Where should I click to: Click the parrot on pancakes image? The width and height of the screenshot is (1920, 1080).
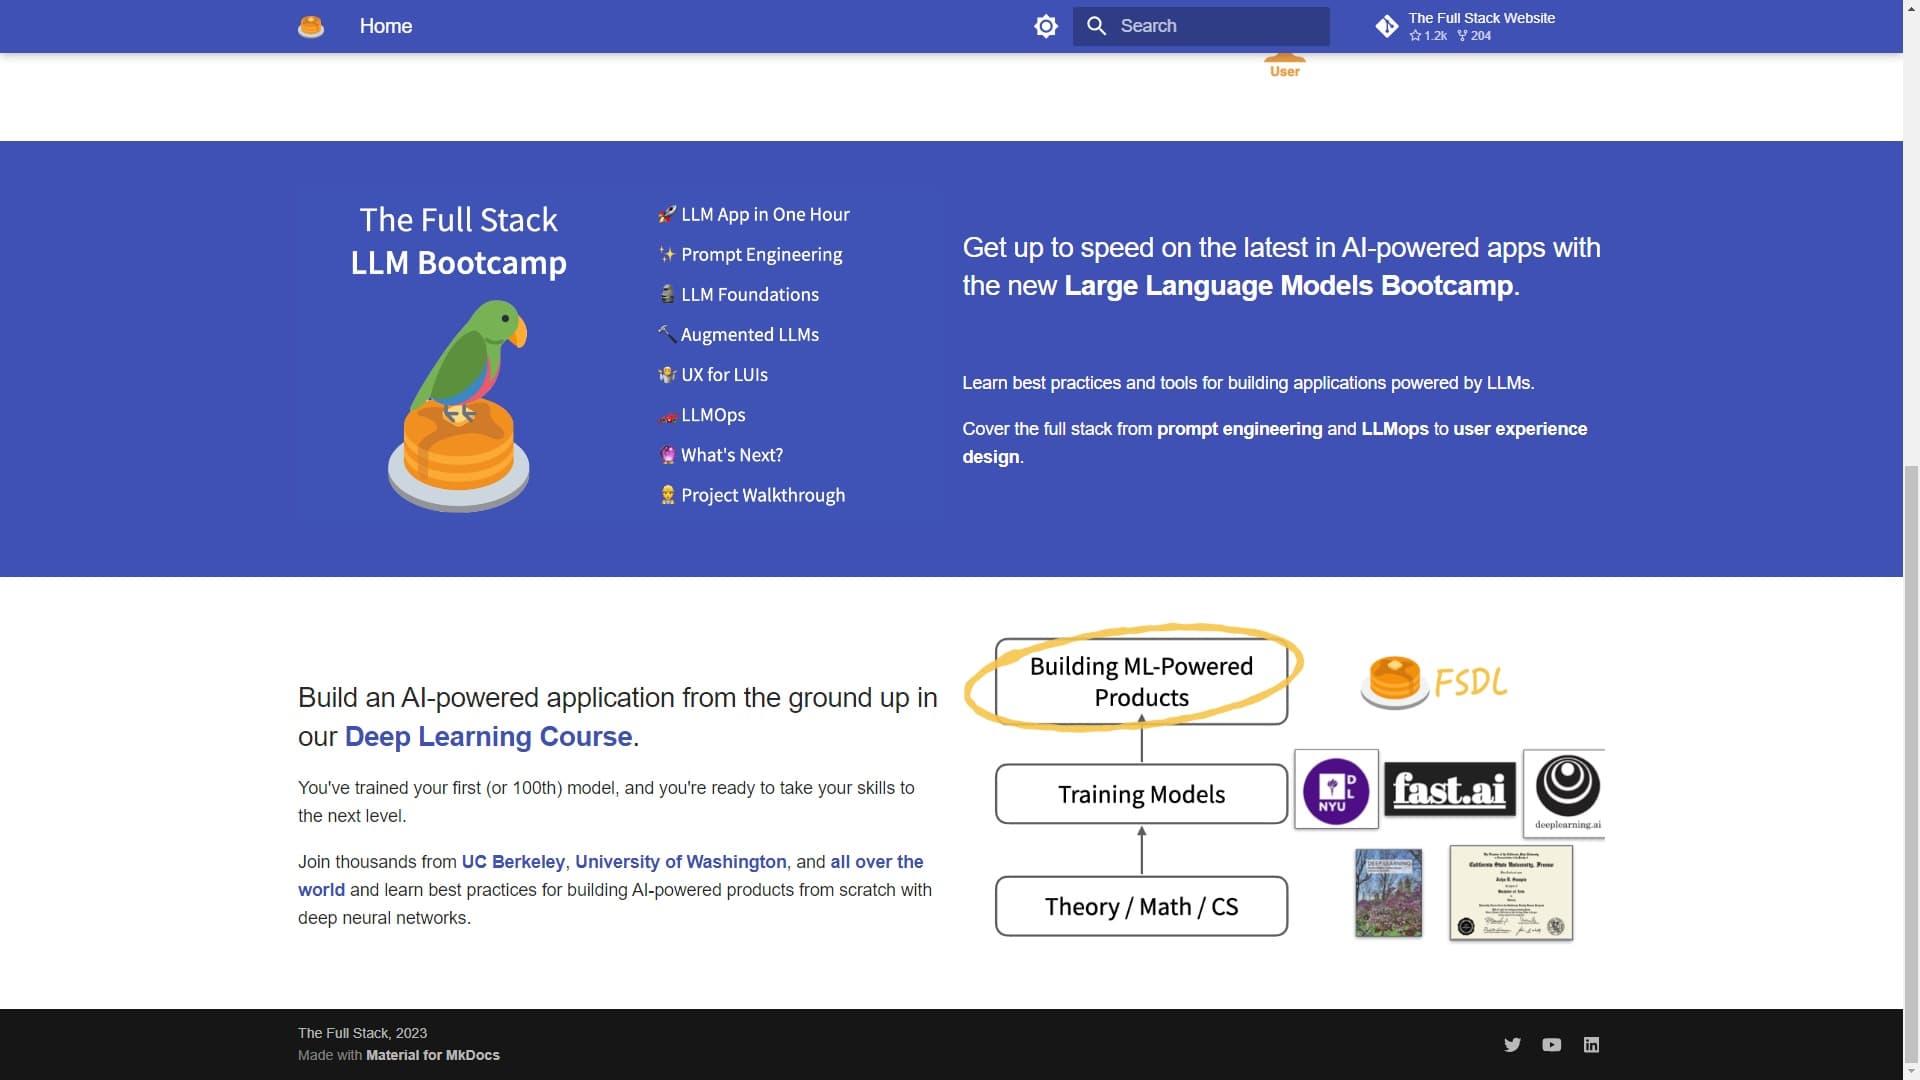(x=459, y=405)
